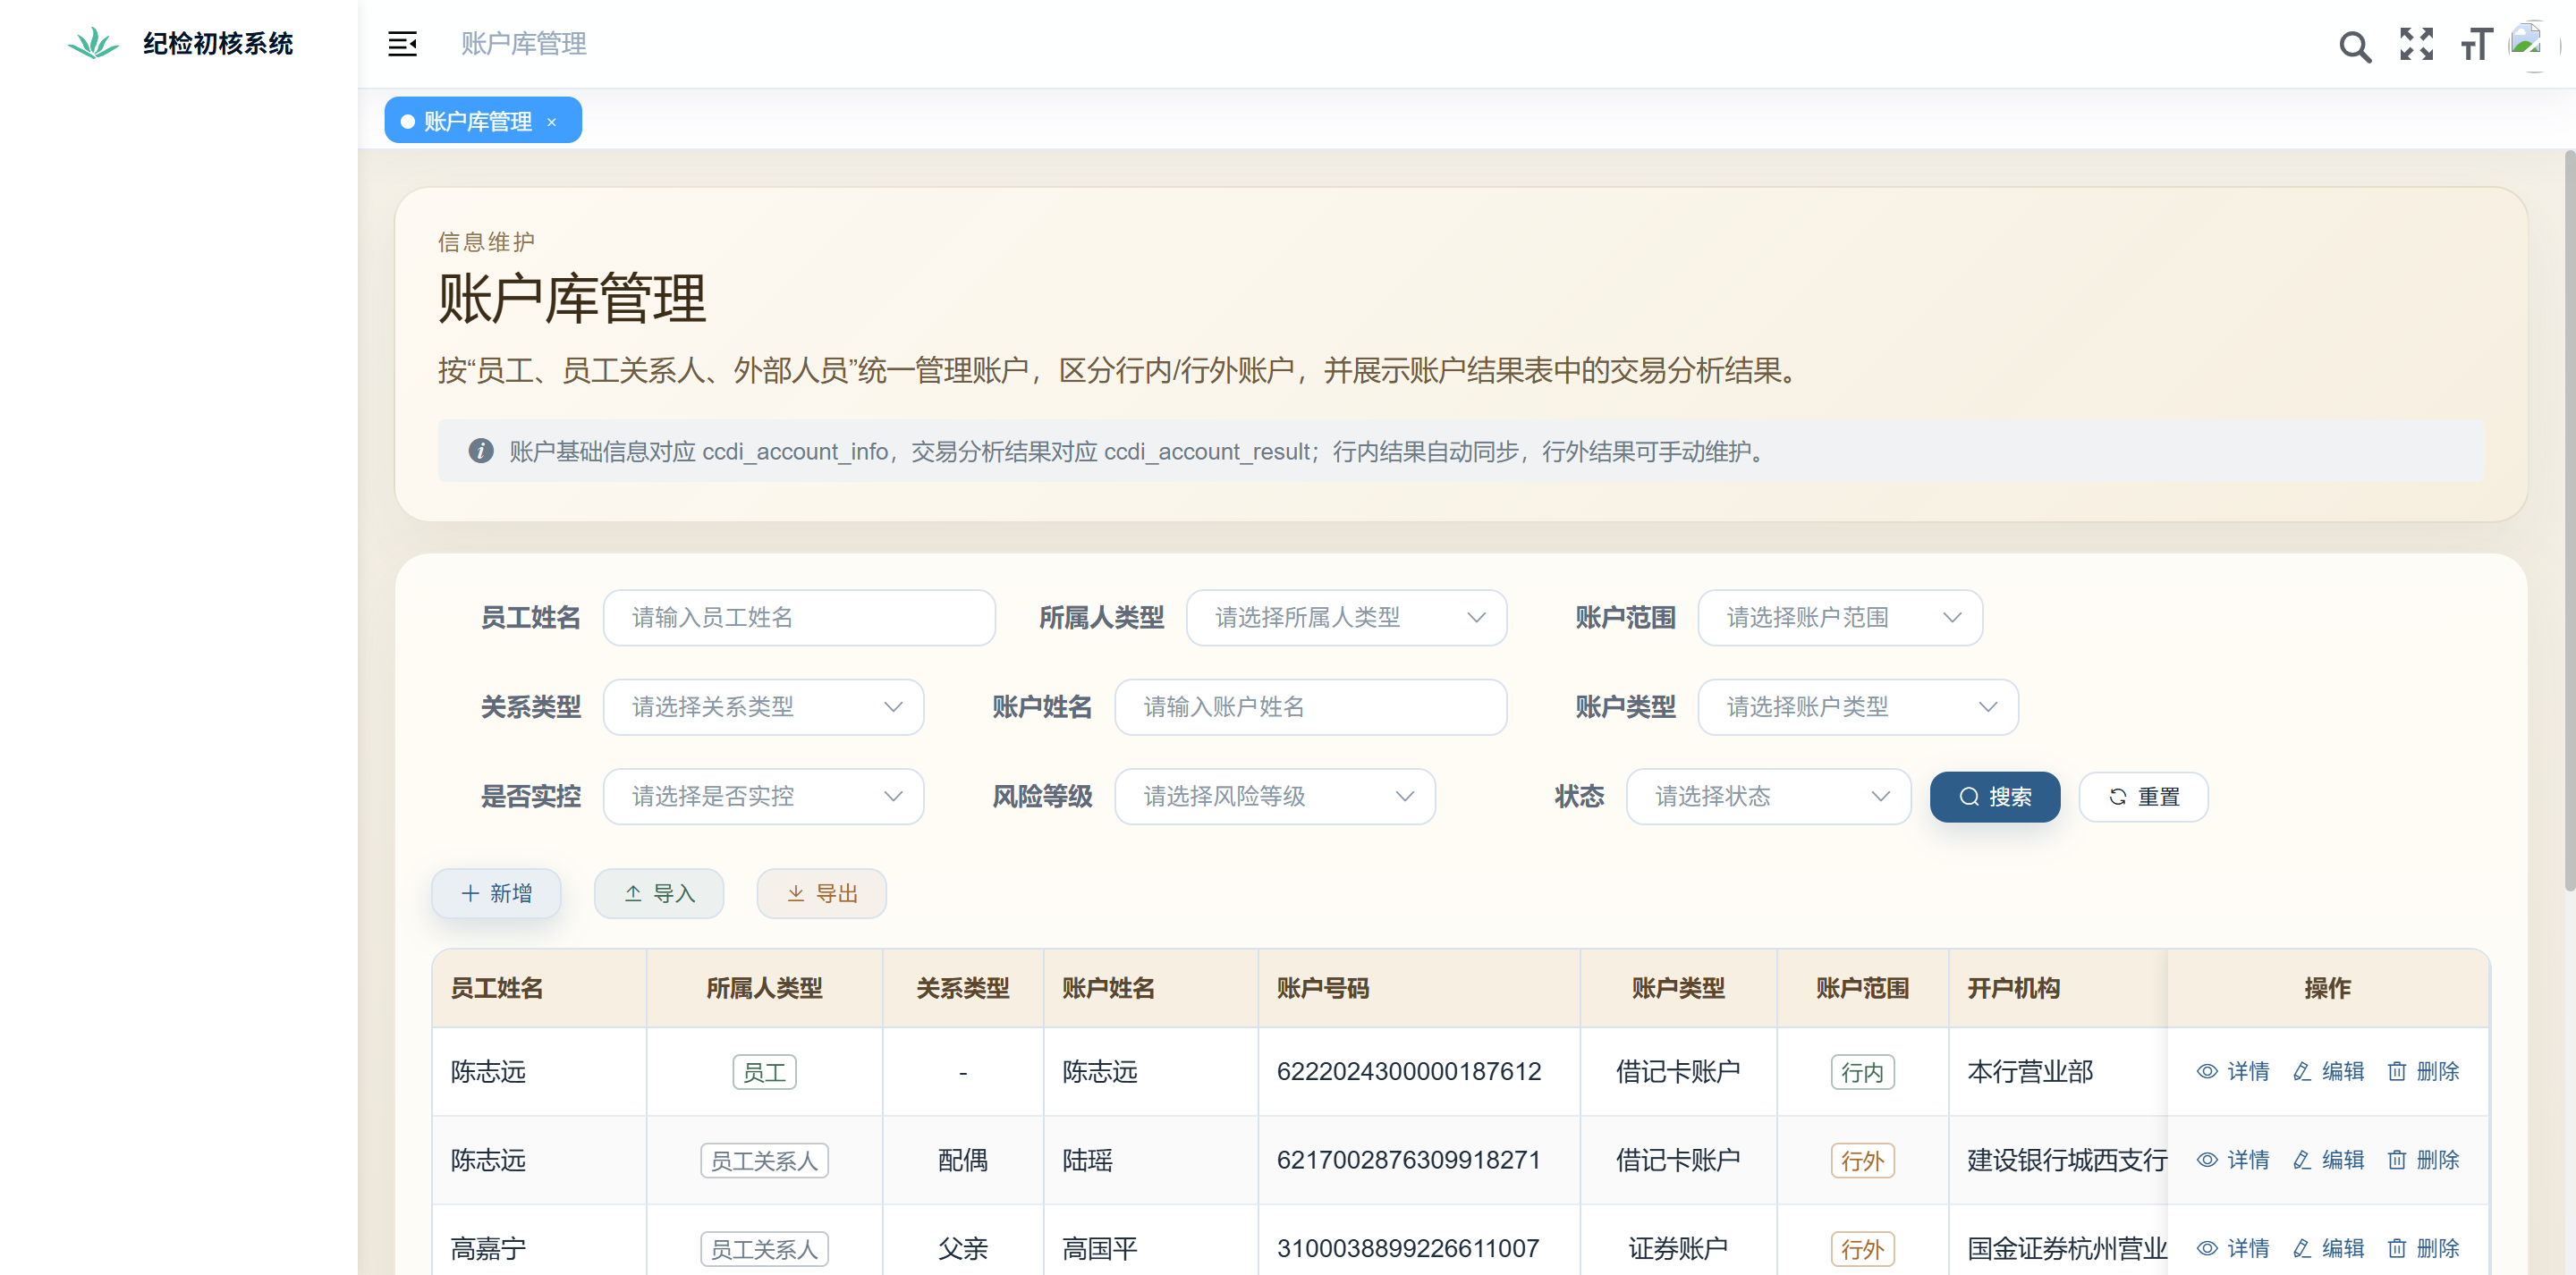The width and height of the screenshot is (2576, 1275).
Task: Click the info icon in notice bar
Action: click(x=481, y=451)
